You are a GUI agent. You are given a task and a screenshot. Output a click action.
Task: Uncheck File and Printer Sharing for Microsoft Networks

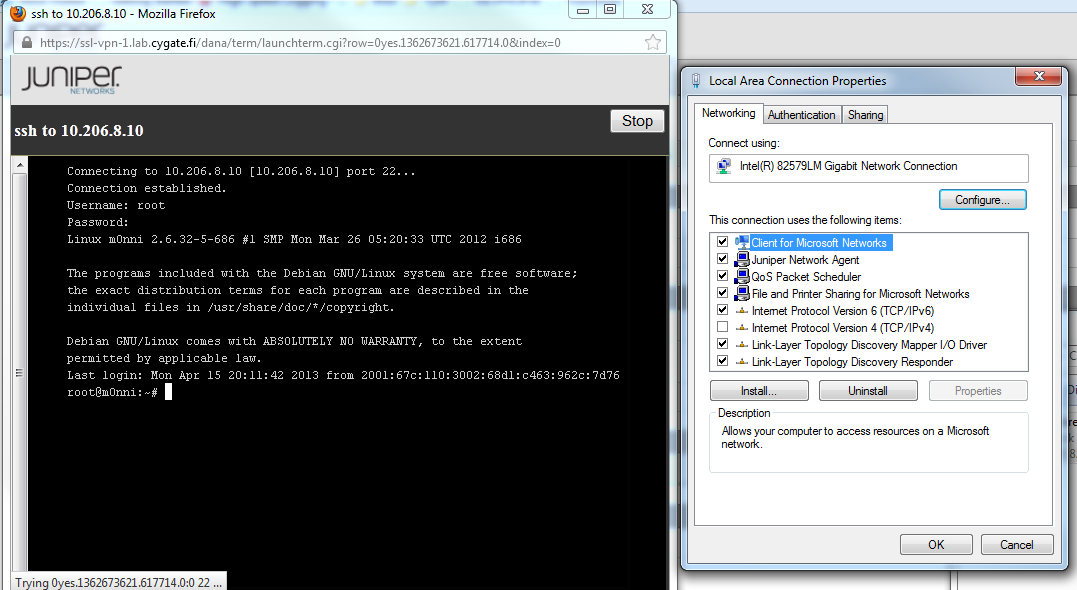tap(723, 293)
